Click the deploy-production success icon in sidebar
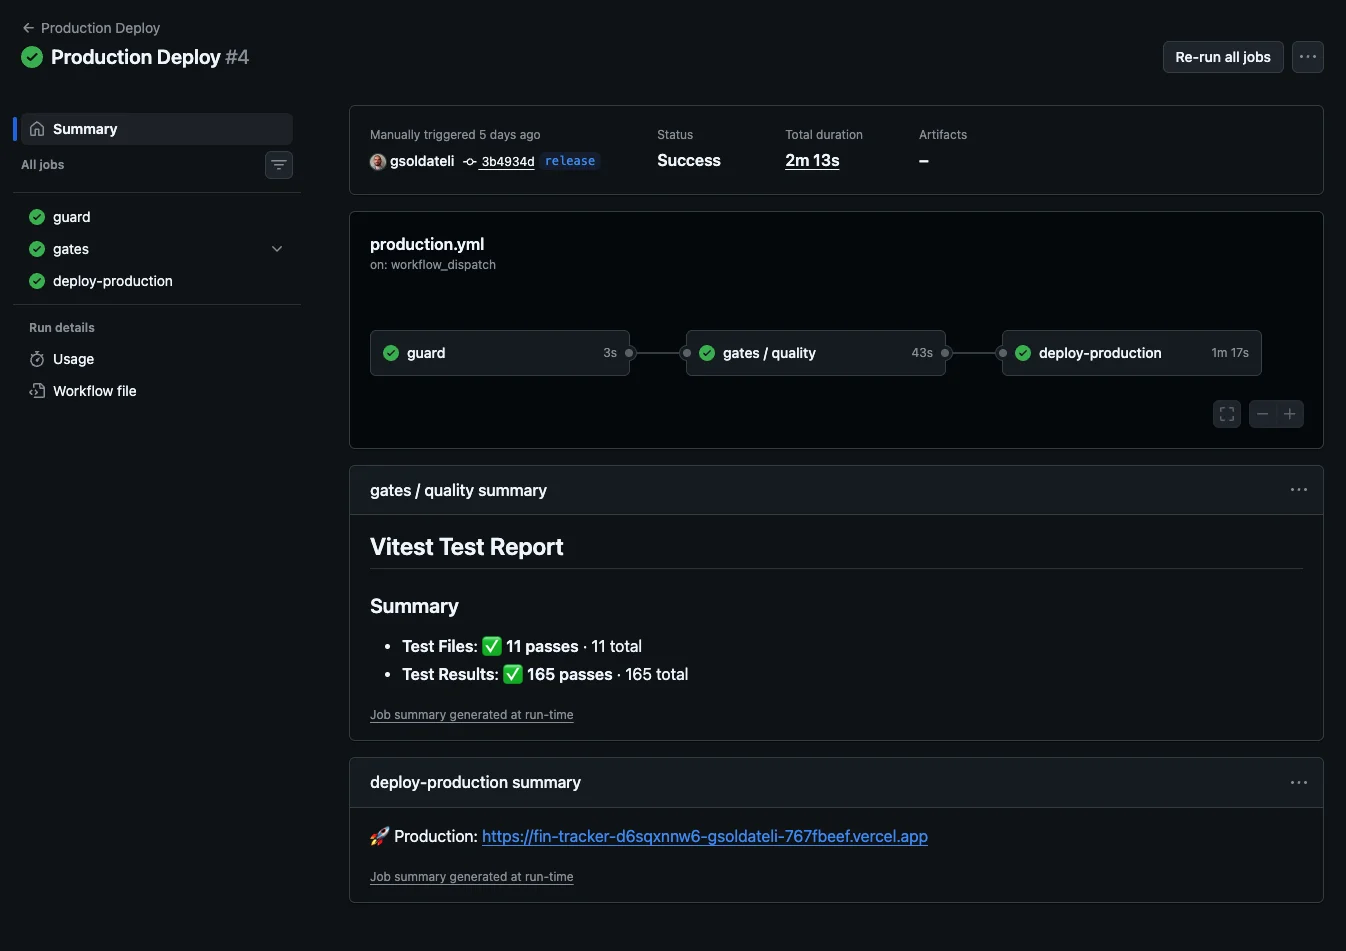The width and height of the screenshot is (1346, 951). [x=37, y=281]
